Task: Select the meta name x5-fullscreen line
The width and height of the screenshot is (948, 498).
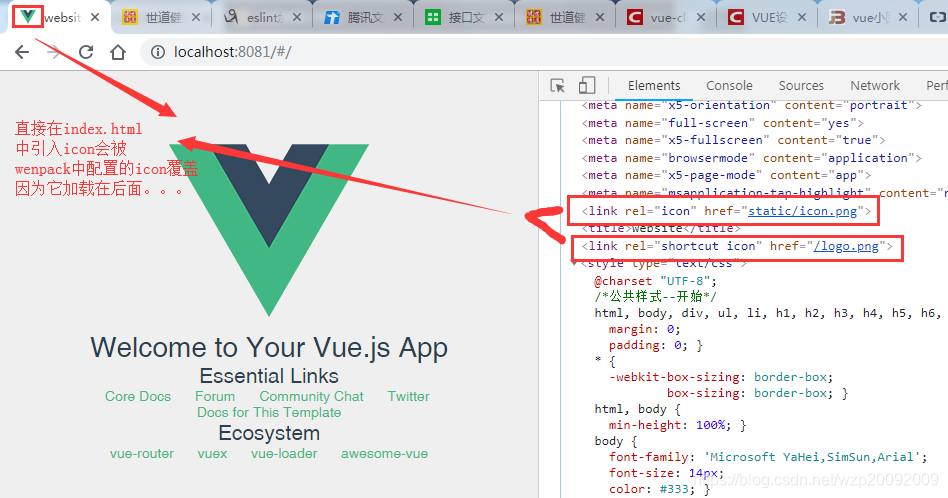Action: point(733,140)
